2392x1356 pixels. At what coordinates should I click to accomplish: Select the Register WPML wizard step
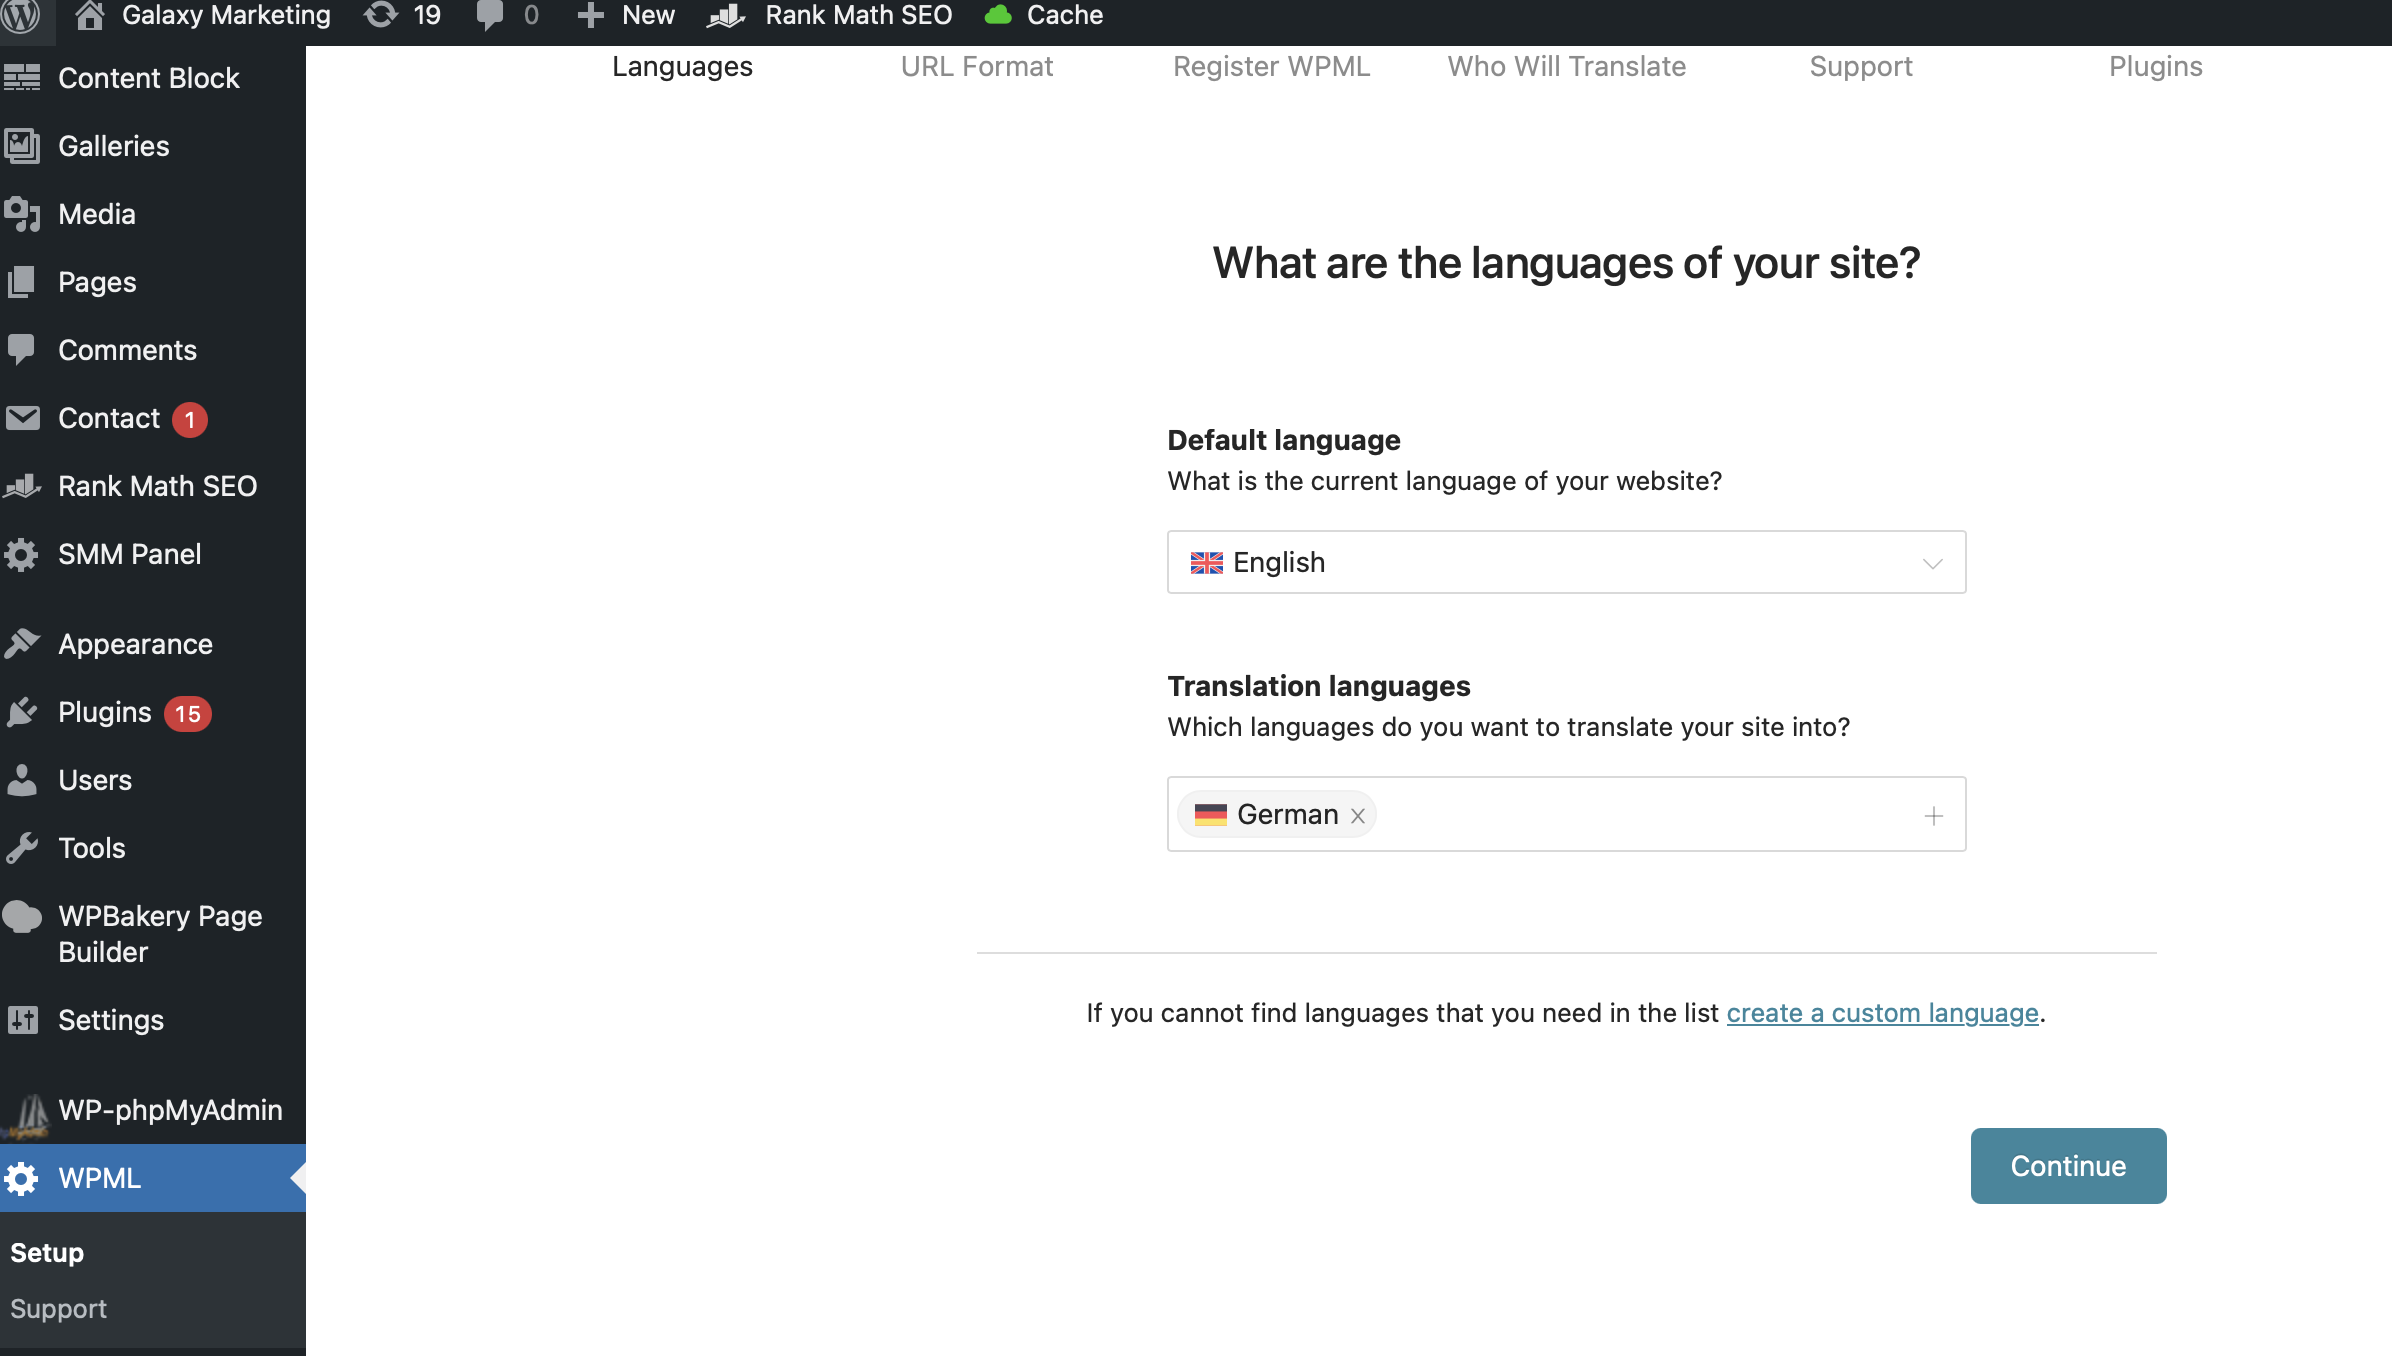click(1272, 66)
